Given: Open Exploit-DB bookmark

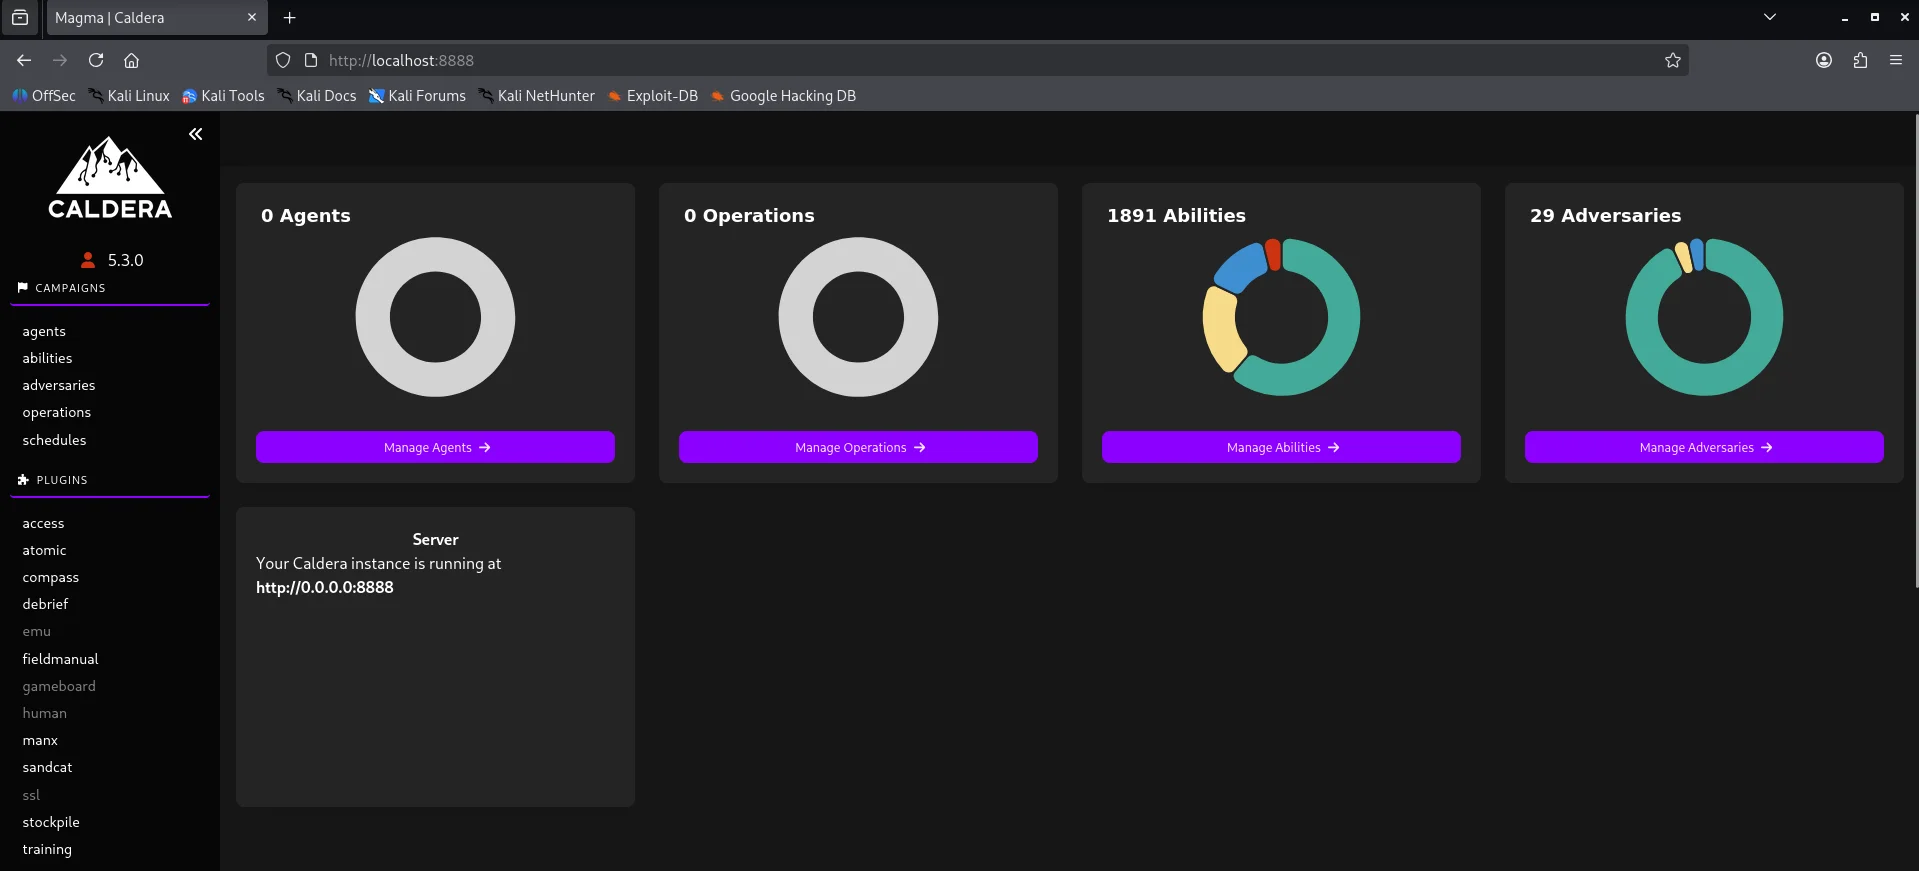Looking at the screenshot, I should 653,96.
